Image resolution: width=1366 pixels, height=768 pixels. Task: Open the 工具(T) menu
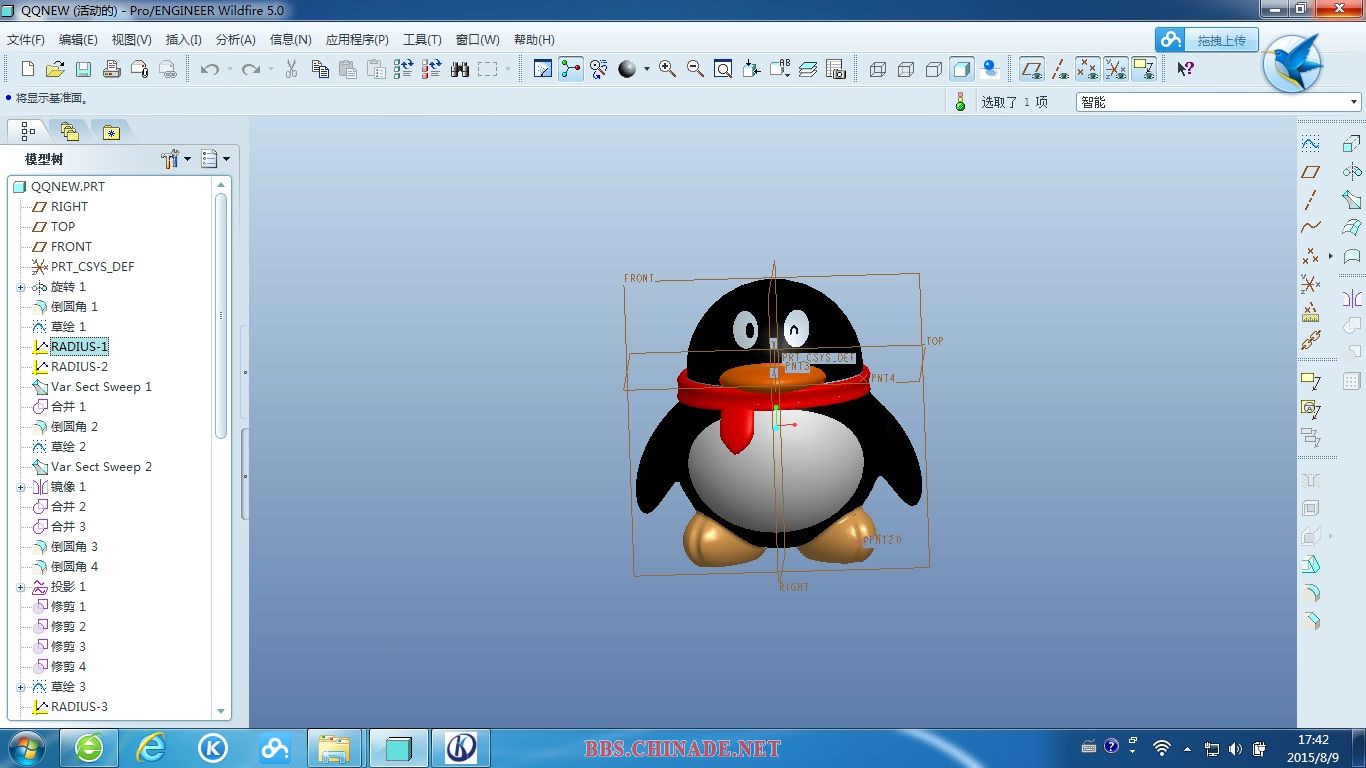coord(422,40)
